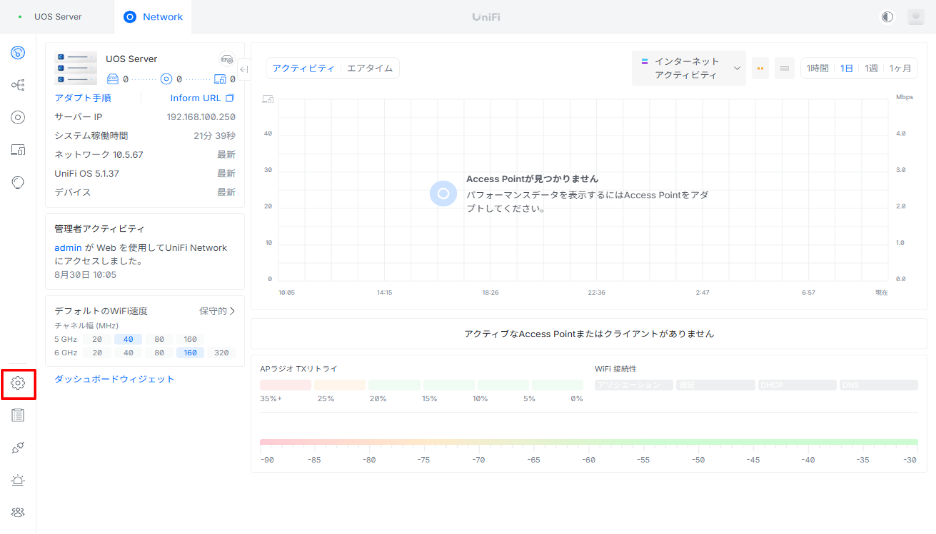Open the Topology view icon
Image resolution: width=936 pixels, height=534 pixels.
coord(18,85)
